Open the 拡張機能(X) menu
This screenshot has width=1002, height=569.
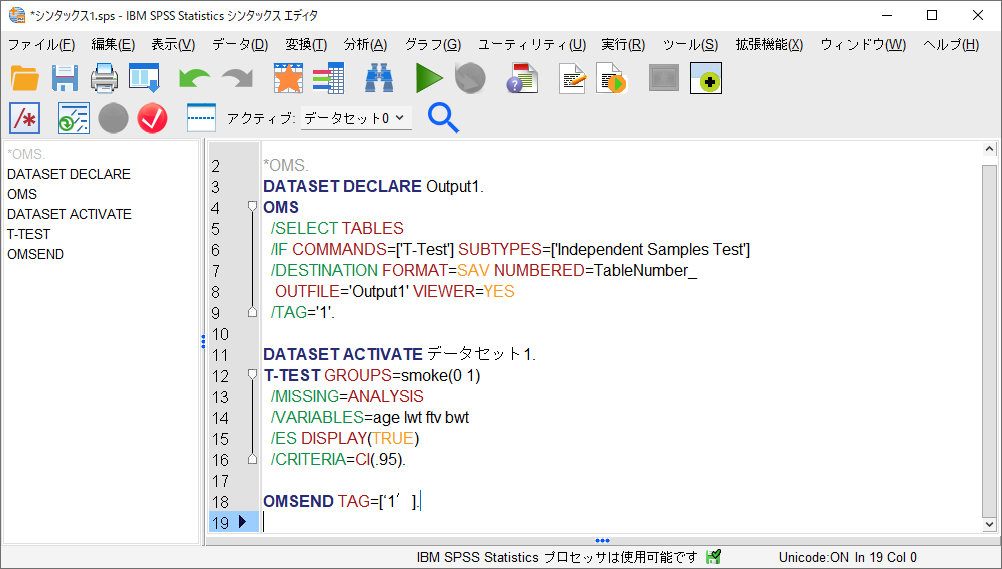pos(769,45)
